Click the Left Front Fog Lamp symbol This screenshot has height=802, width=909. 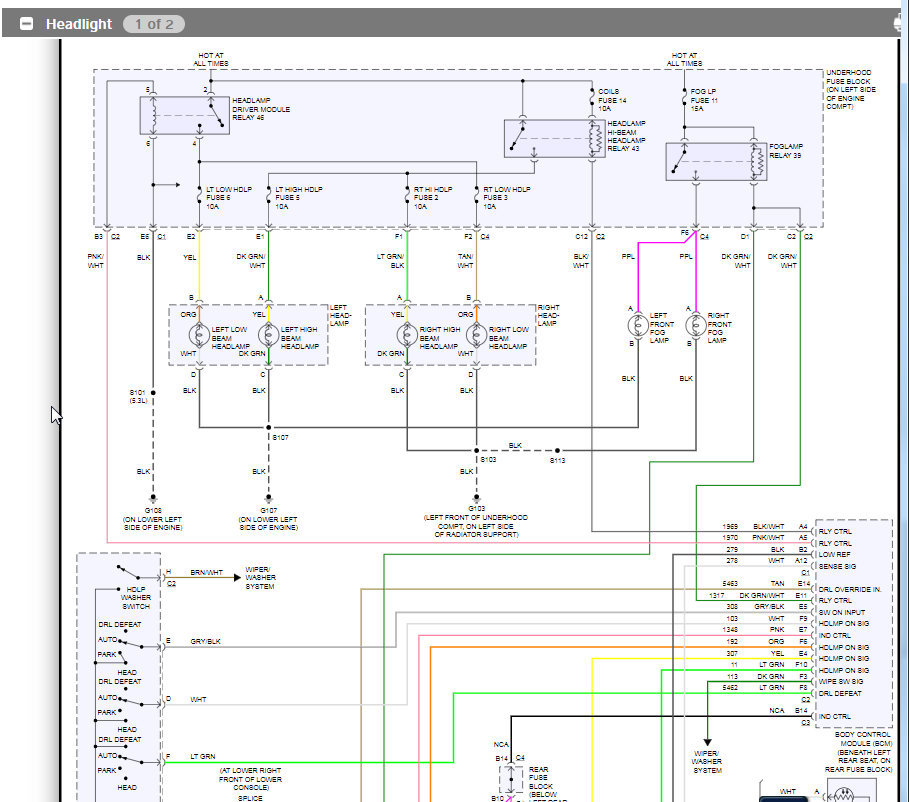pyautogui.click(x=638, y=325)
